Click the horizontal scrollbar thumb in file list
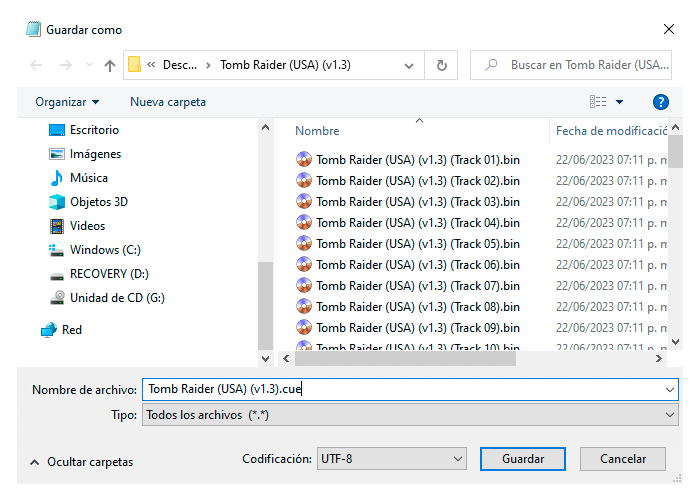The image size is (700, 500). point(405,359)
